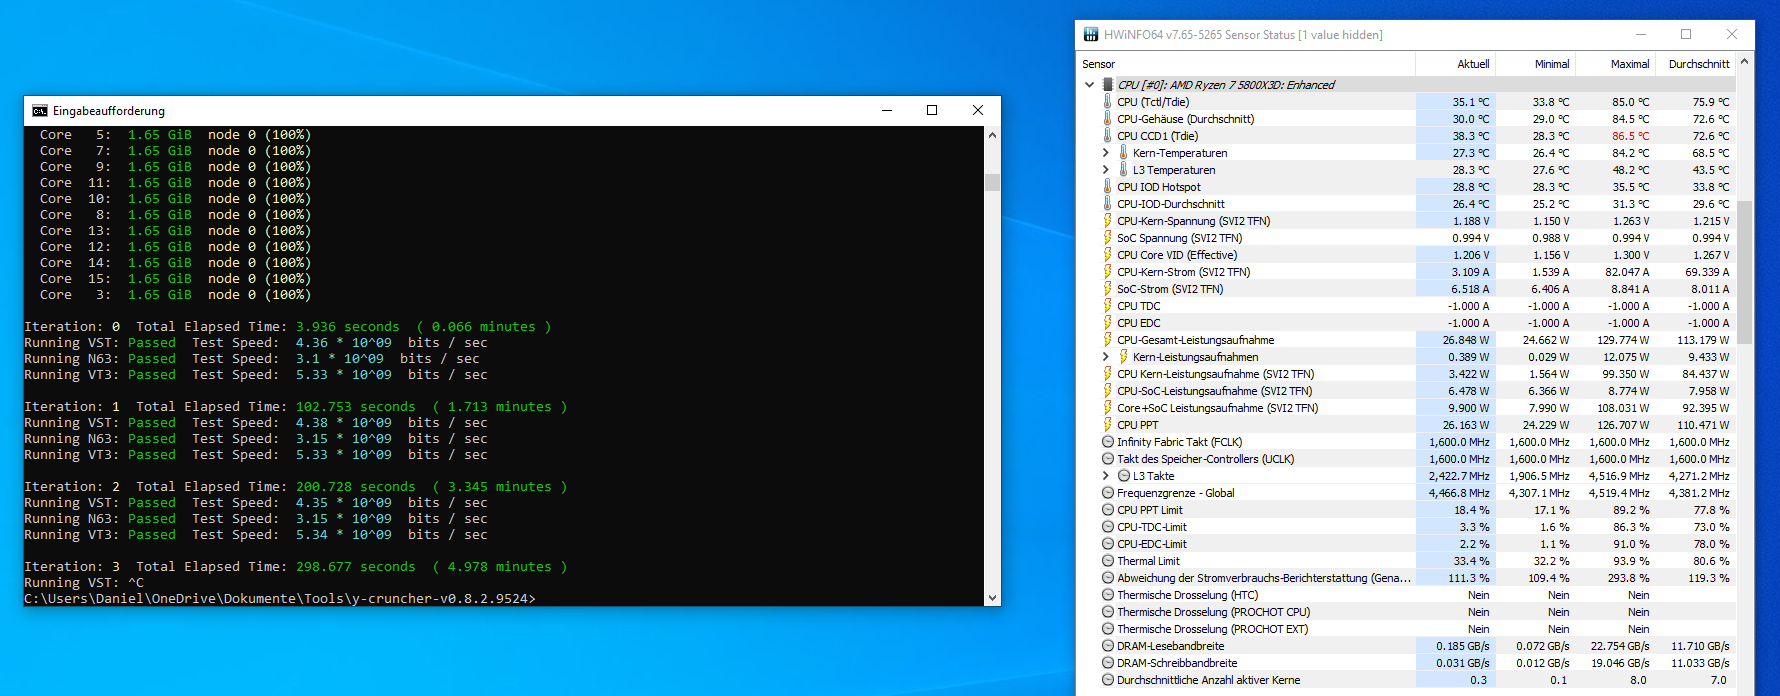Click 'Iteration: 3' elapsed time line in console
Image resolution: width=1780 pixels, height=696 pixels.
tap(296, 567)
